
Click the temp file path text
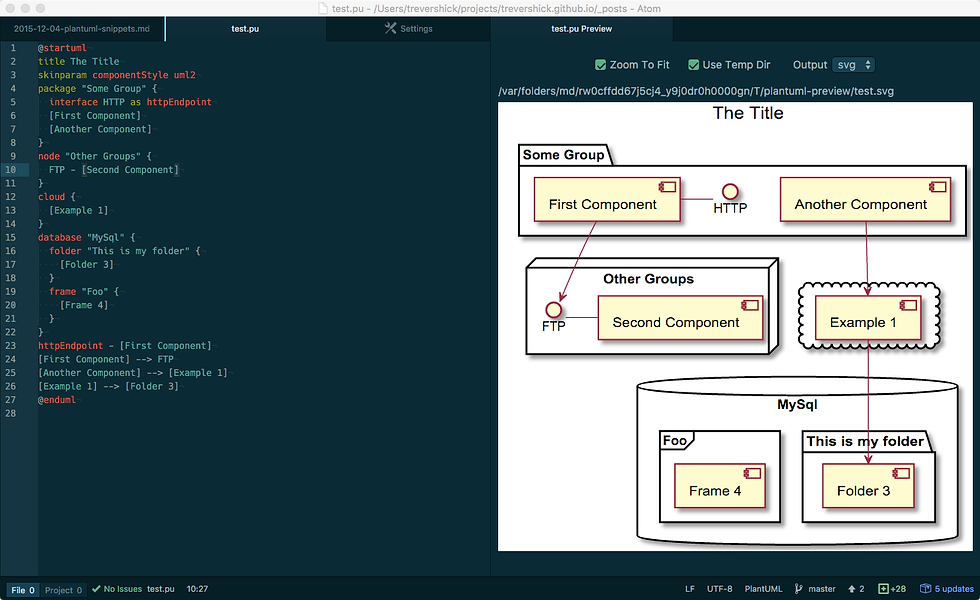(x=696, y=91)
